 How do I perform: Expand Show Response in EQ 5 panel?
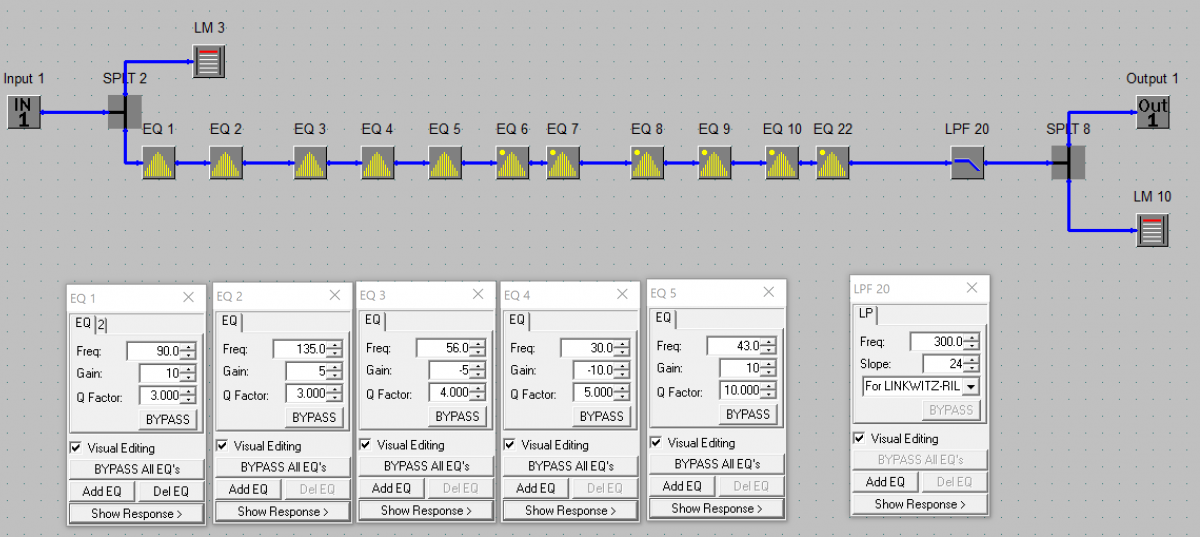point(717,508)
